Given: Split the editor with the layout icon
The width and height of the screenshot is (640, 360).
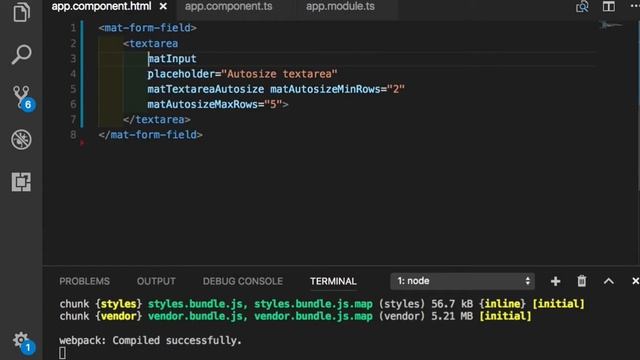Looking at the screenshot, I should tap(609, 6).
